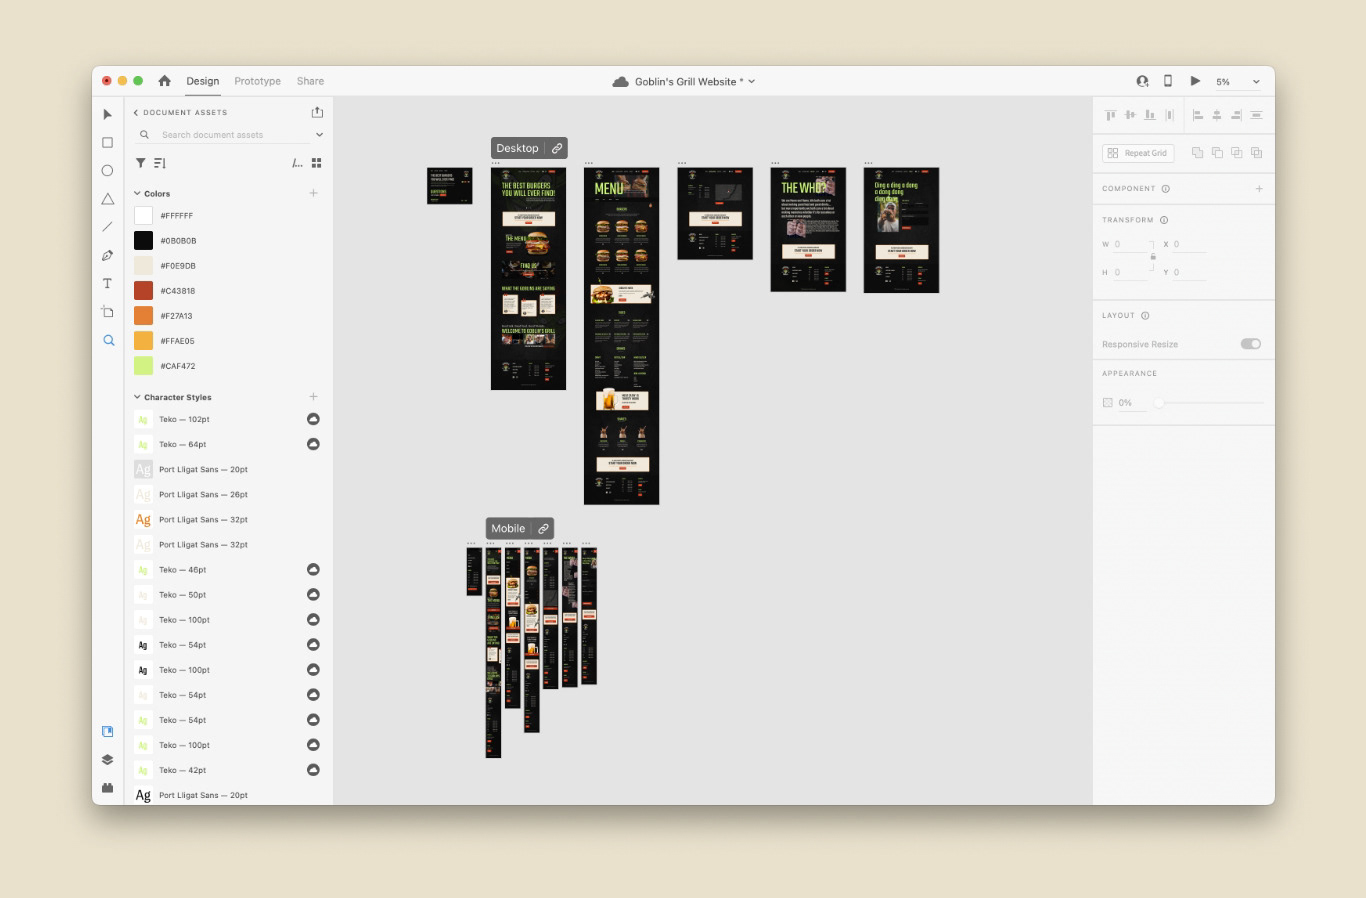Select the Ellipse tool
Screen dimensions: 1366x898
tap(108, 171)
